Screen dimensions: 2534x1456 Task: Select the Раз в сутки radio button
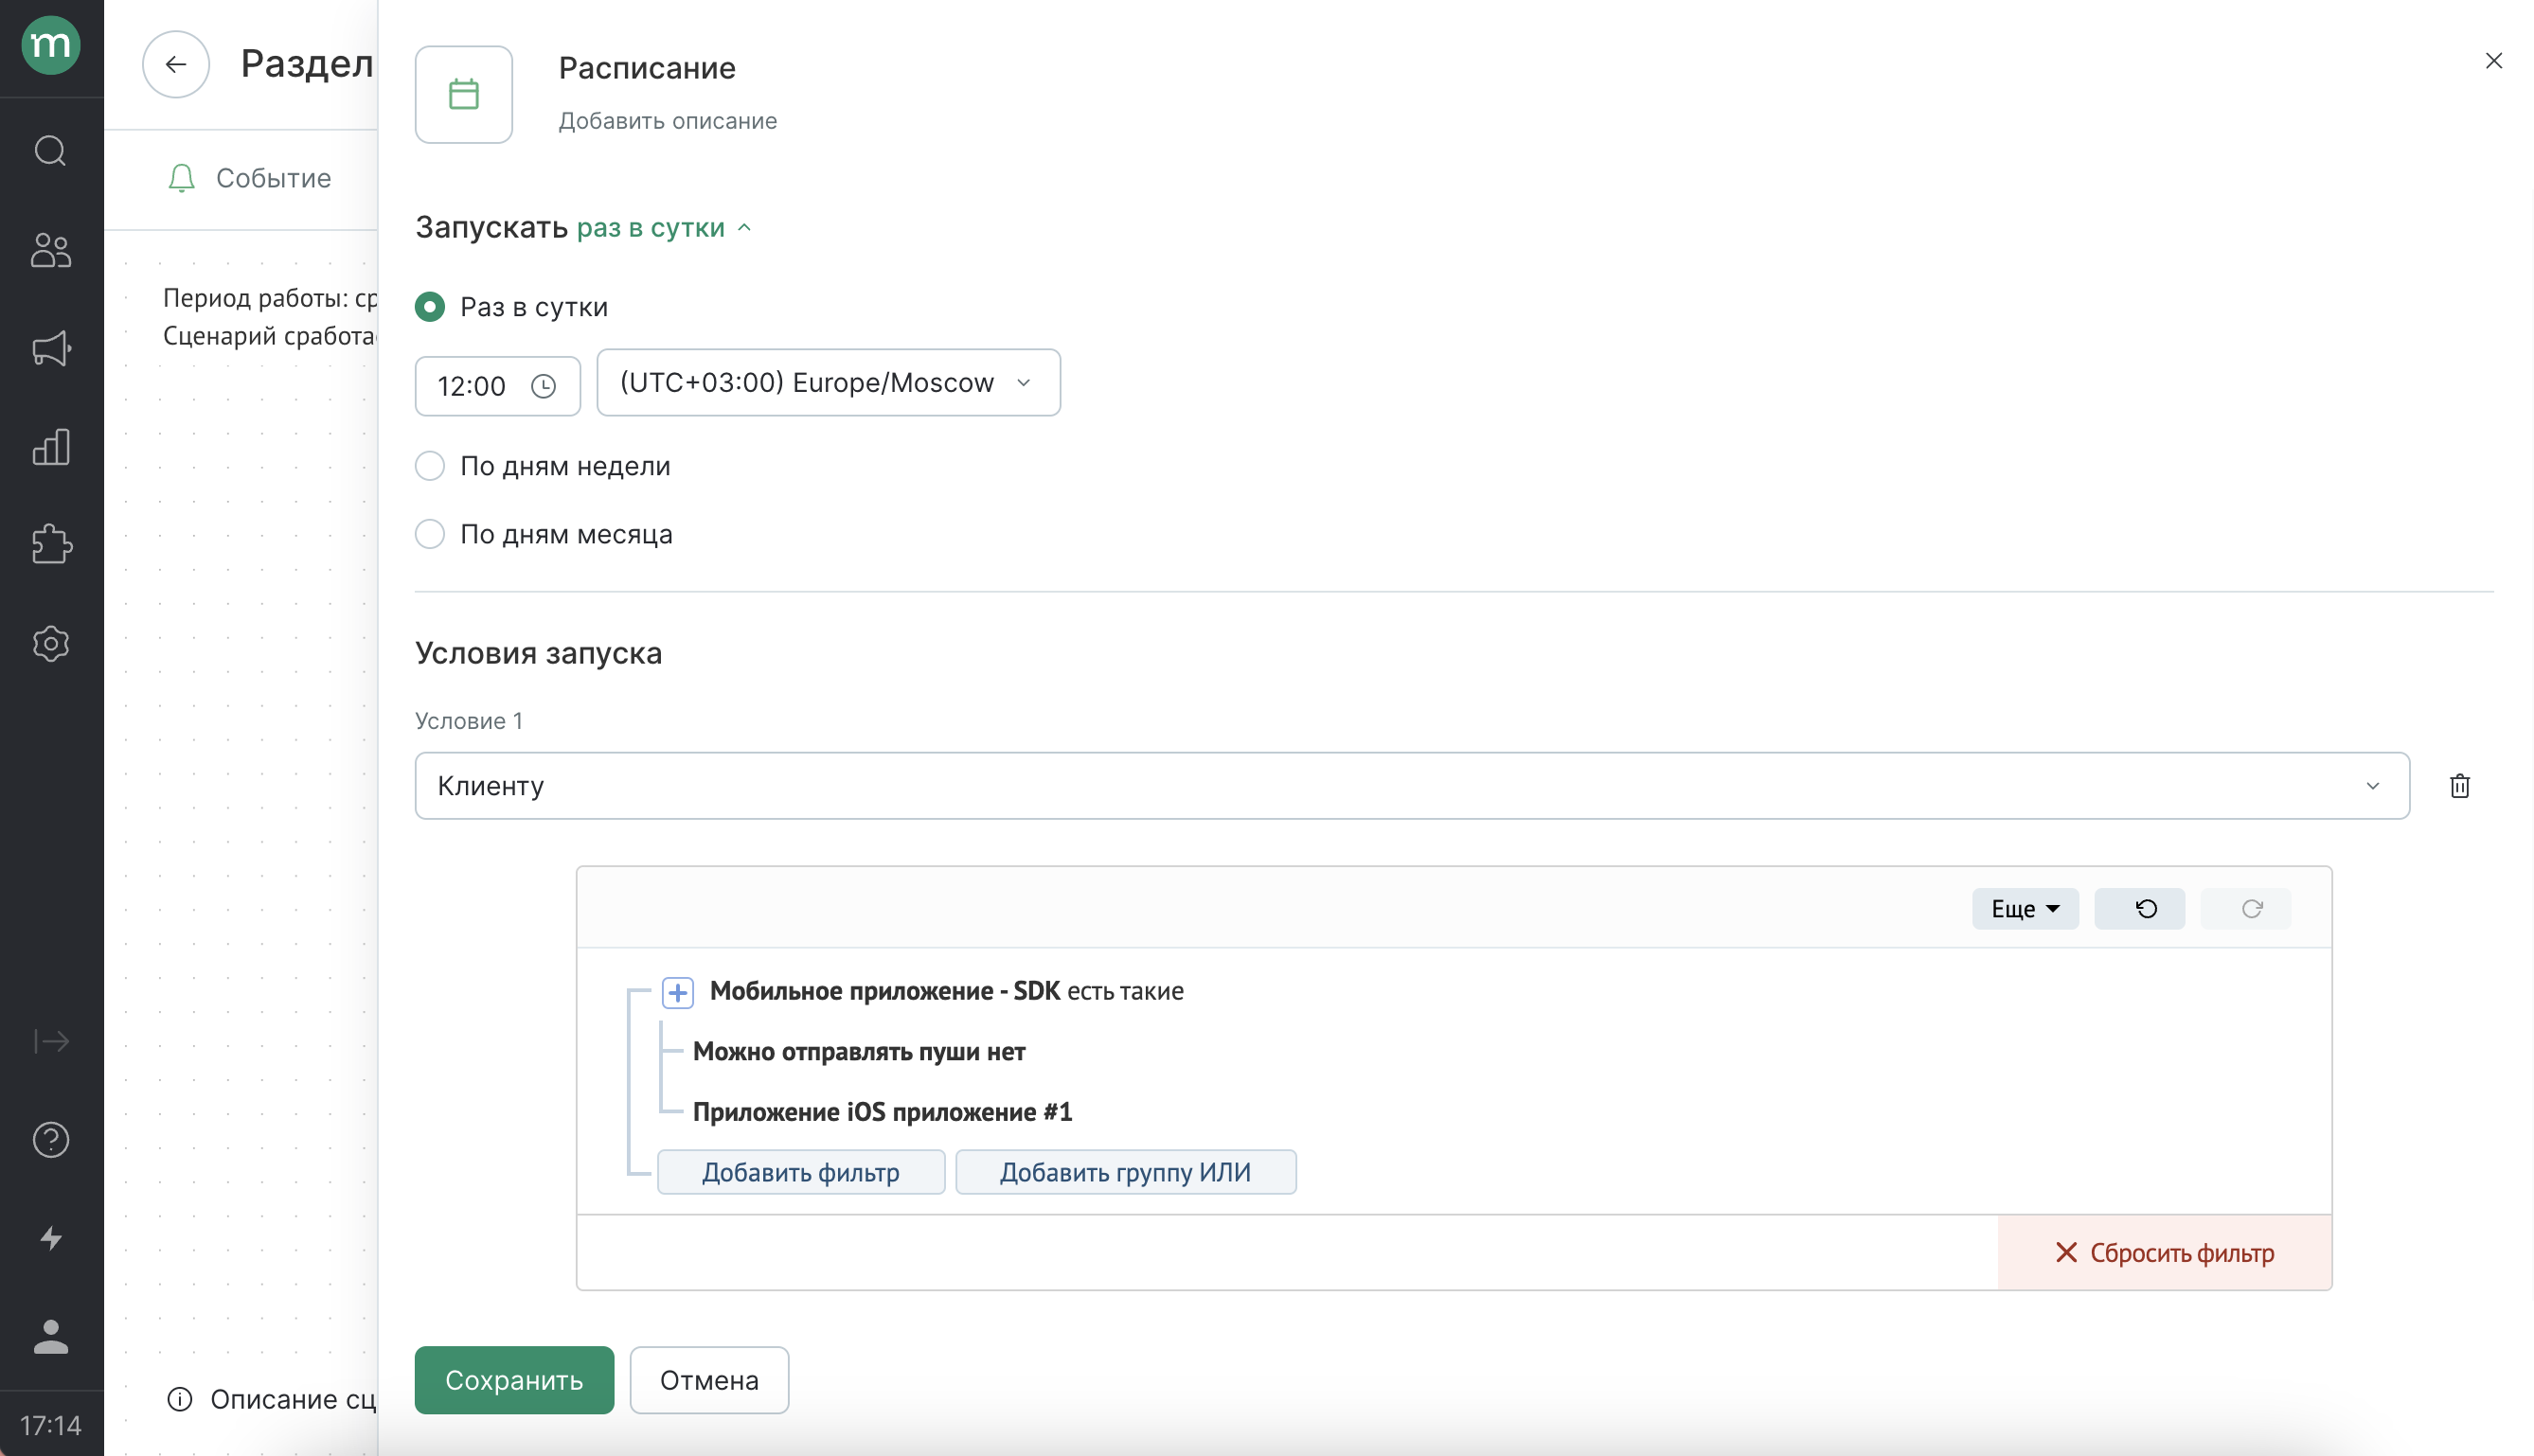tap(430, 307)
